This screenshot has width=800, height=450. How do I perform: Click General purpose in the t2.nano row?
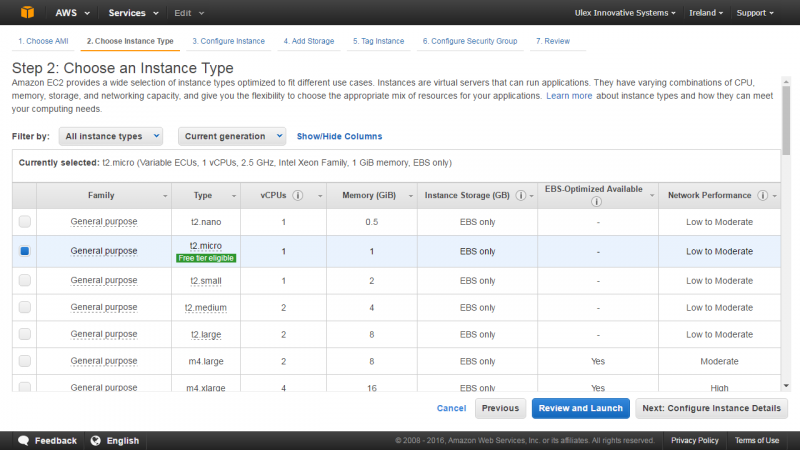coord(104,221)
